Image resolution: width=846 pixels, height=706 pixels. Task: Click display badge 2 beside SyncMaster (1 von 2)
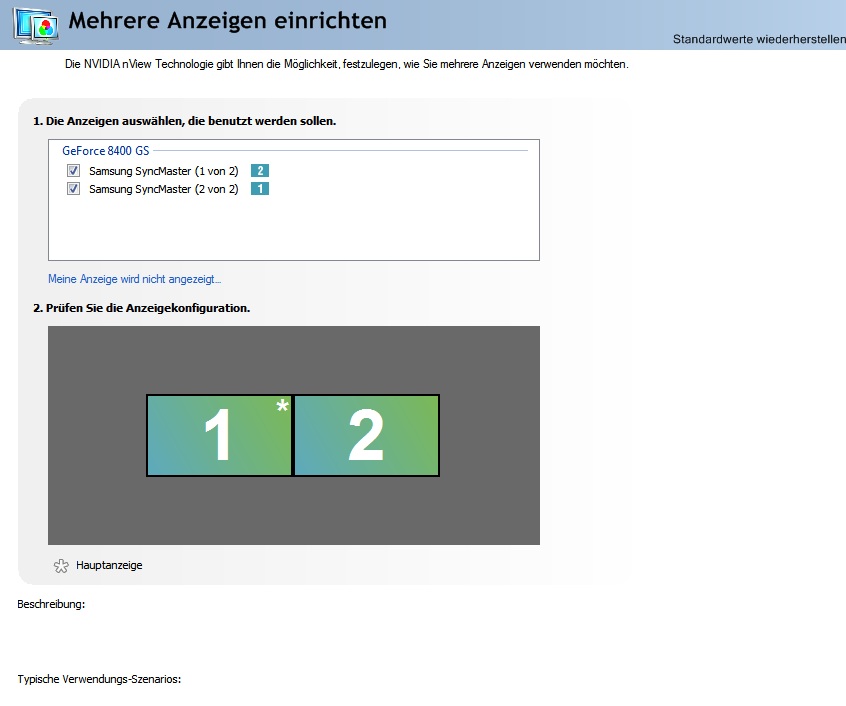point(260,171)
